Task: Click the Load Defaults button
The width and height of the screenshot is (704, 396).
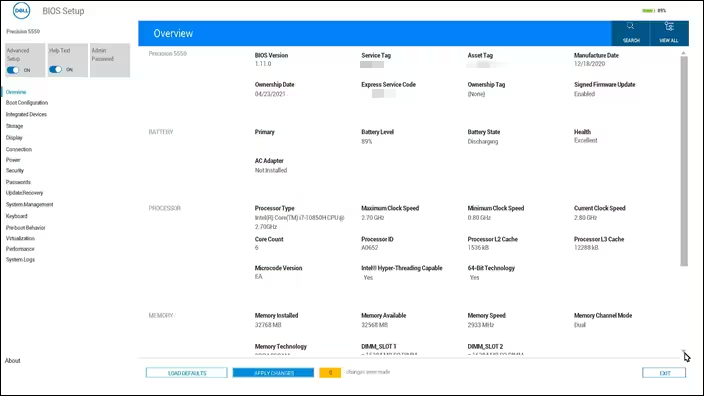Action: click(187, 373)
